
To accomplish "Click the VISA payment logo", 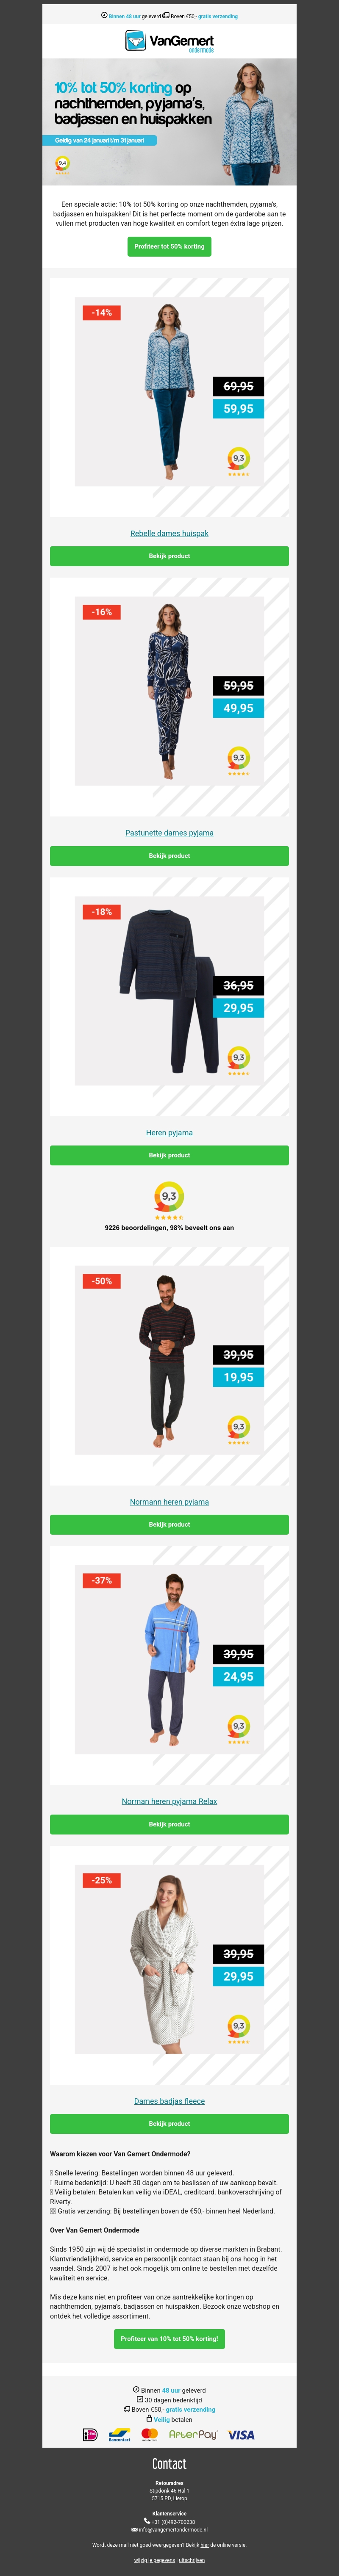I will click(x=241, y=2434).
